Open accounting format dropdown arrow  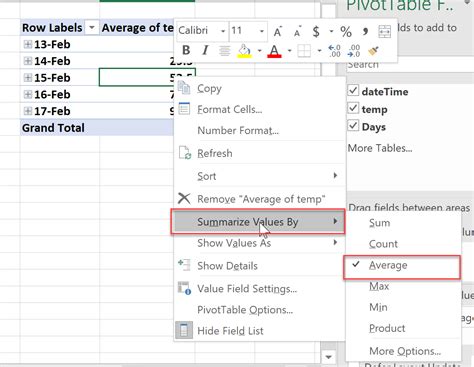click(331, 31)
